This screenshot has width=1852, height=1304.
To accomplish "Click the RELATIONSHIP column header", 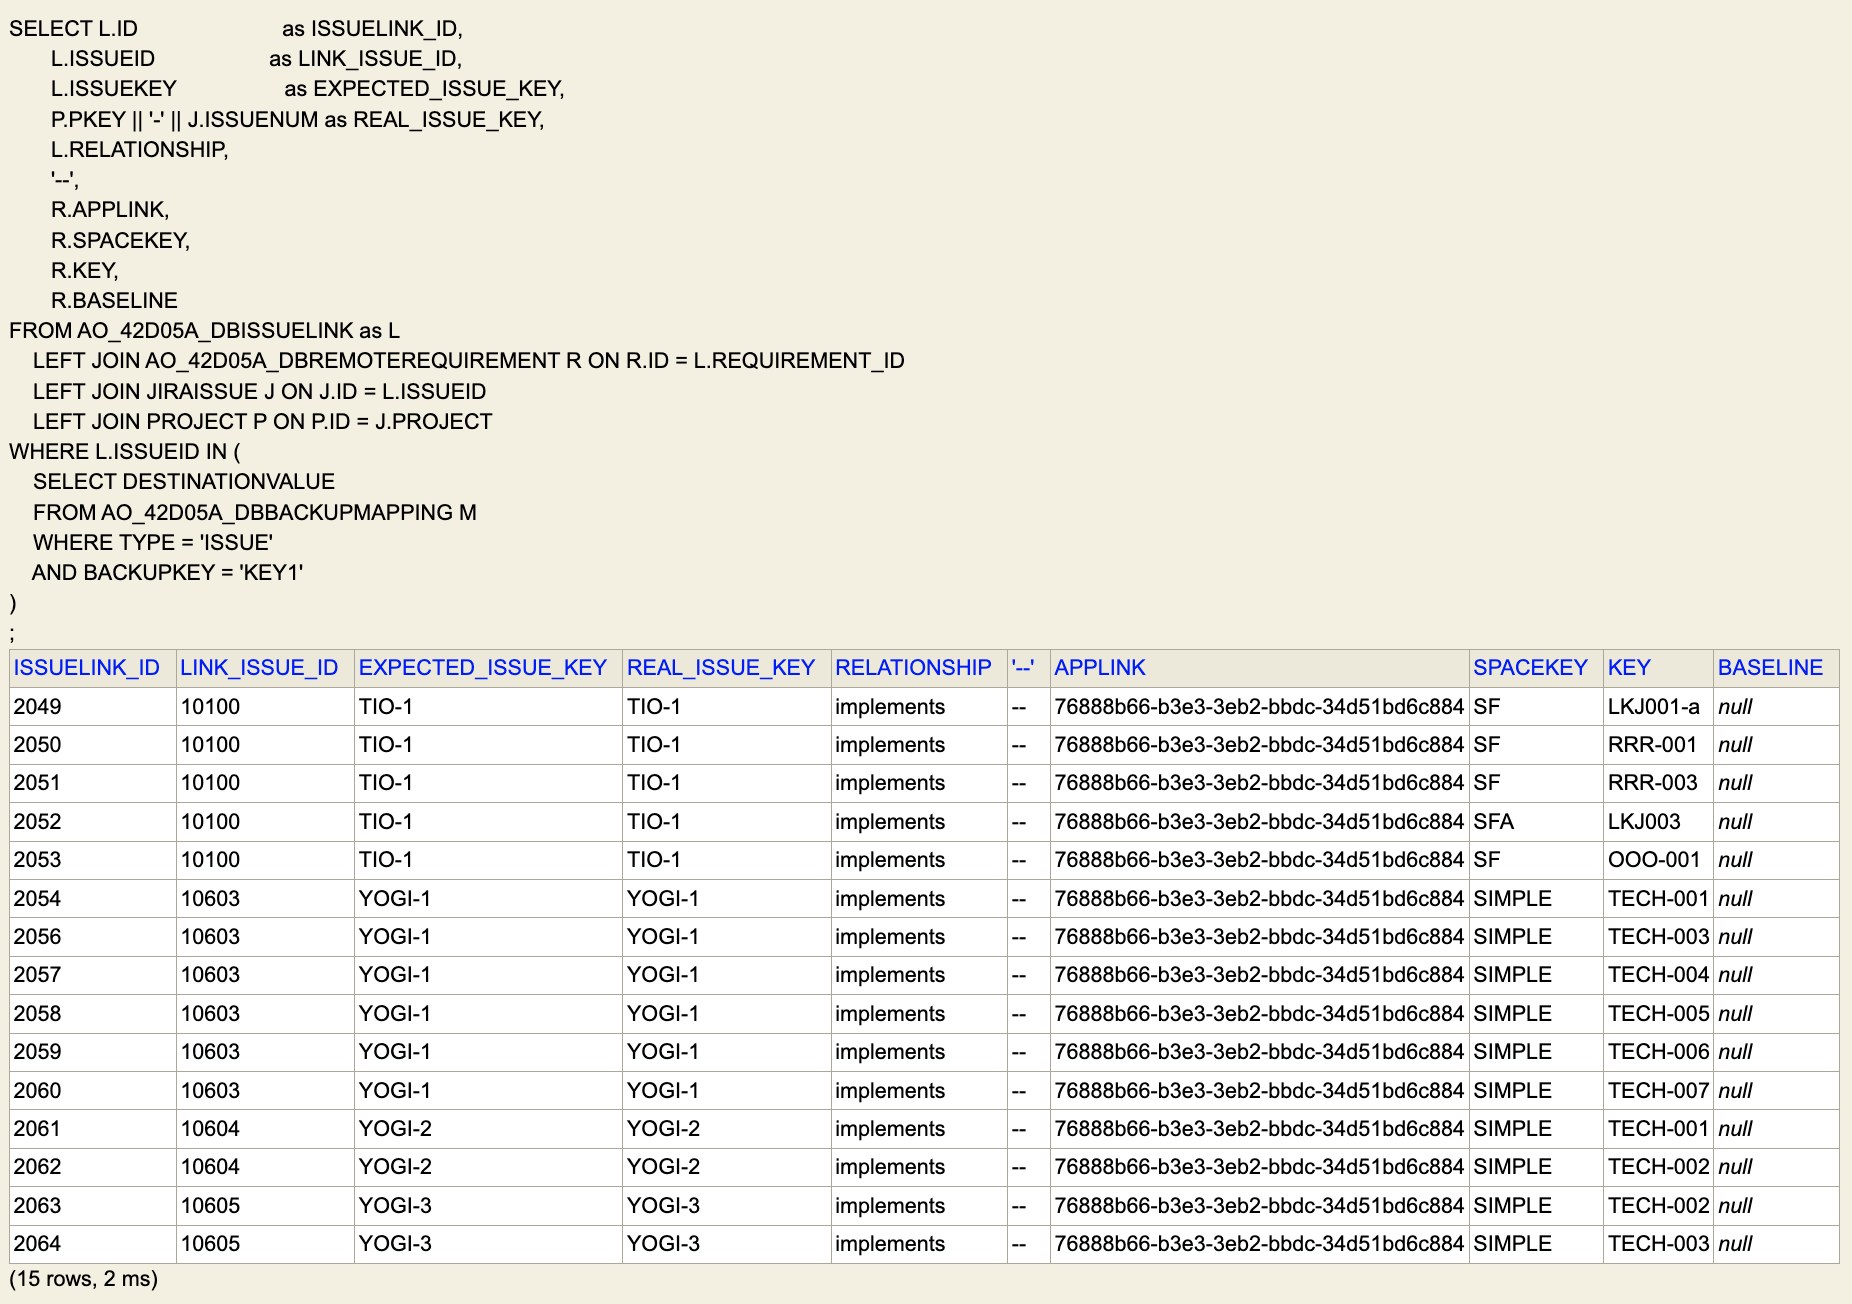I will click(912, 667).
